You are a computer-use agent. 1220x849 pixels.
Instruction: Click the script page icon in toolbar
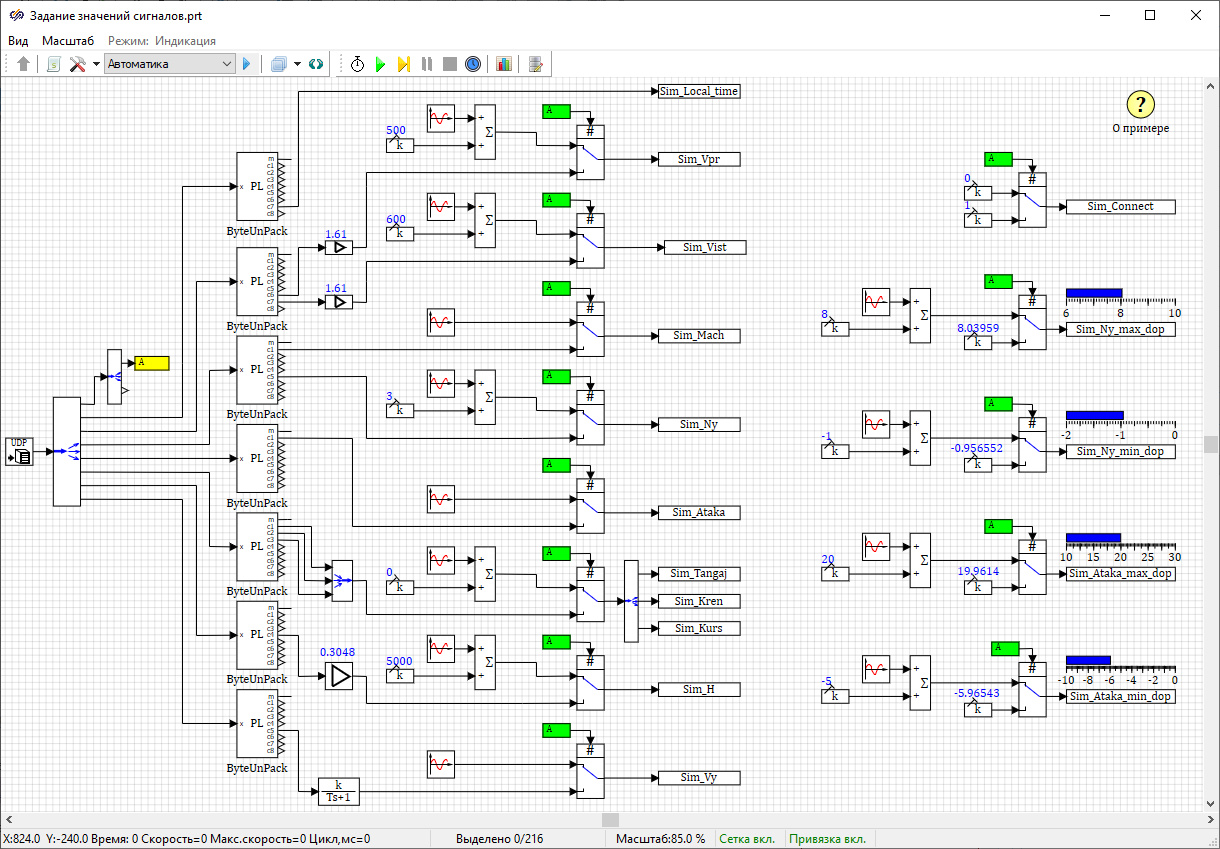[53, 64]
